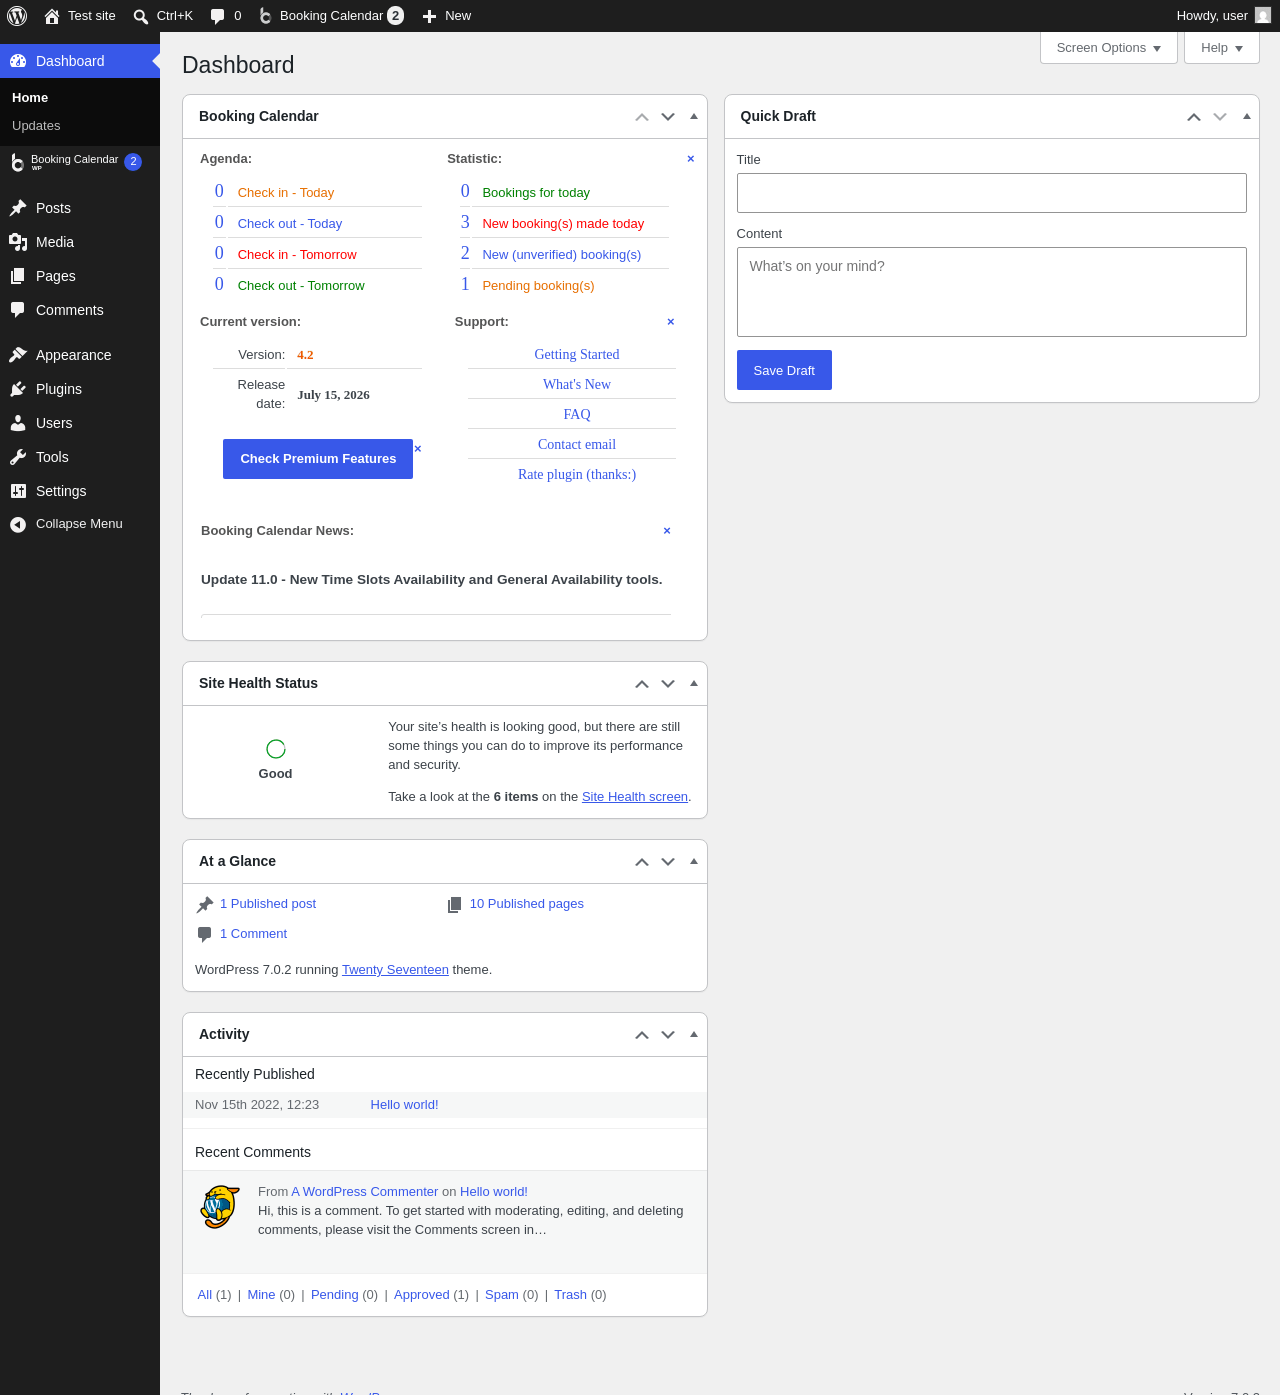Open Updates submenu item
This screenshot has height=1395, width=1280.
36,126
